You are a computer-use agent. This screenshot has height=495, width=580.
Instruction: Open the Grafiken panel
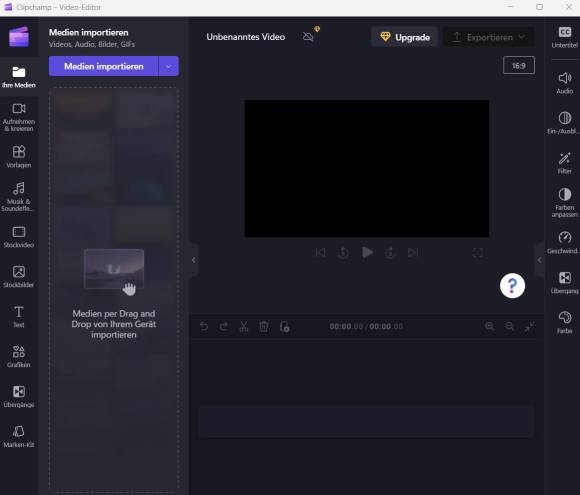(18, 357)
